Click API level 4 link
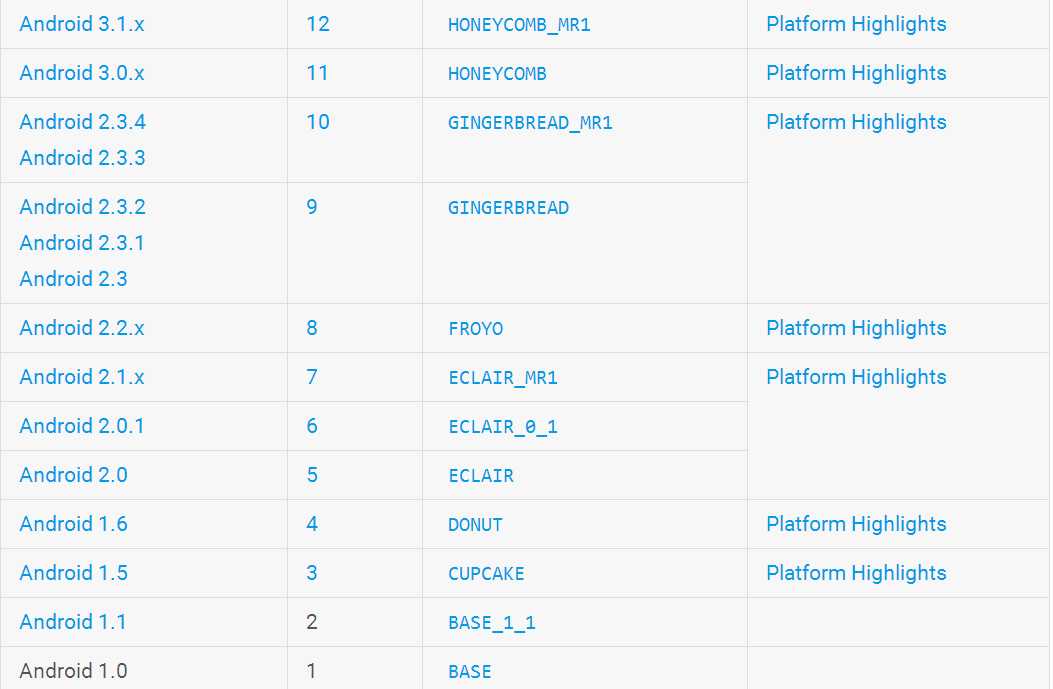 point(312,524)
